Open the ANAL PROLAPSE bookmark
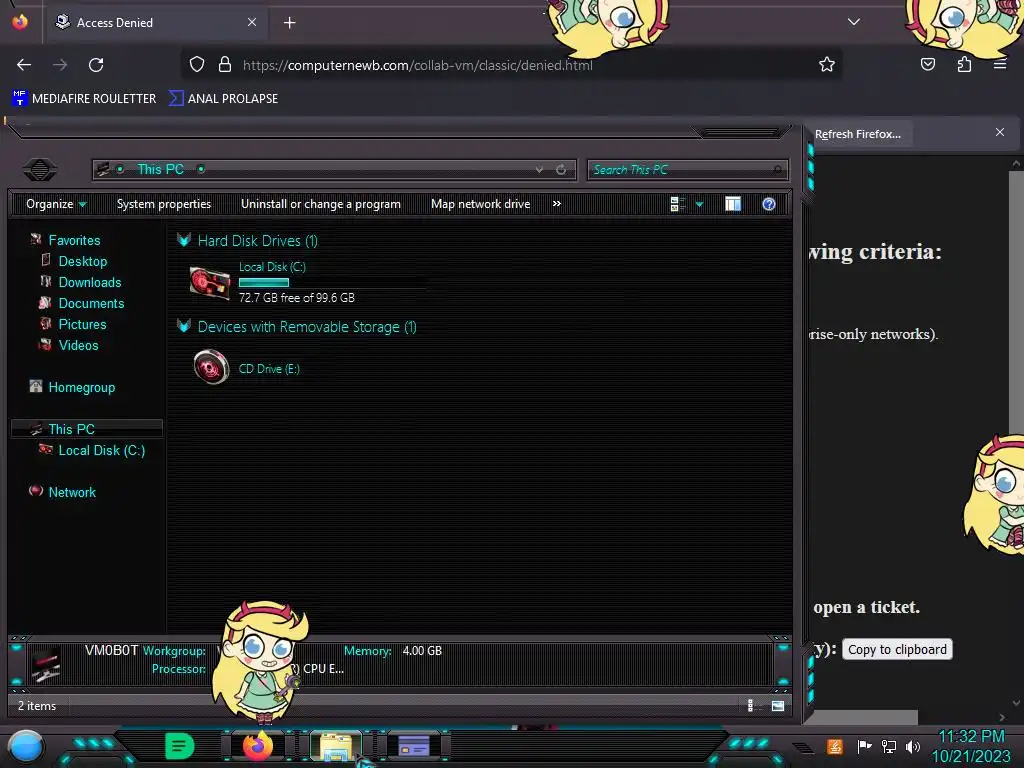The image size is (1024, 768). pos(223,99)
